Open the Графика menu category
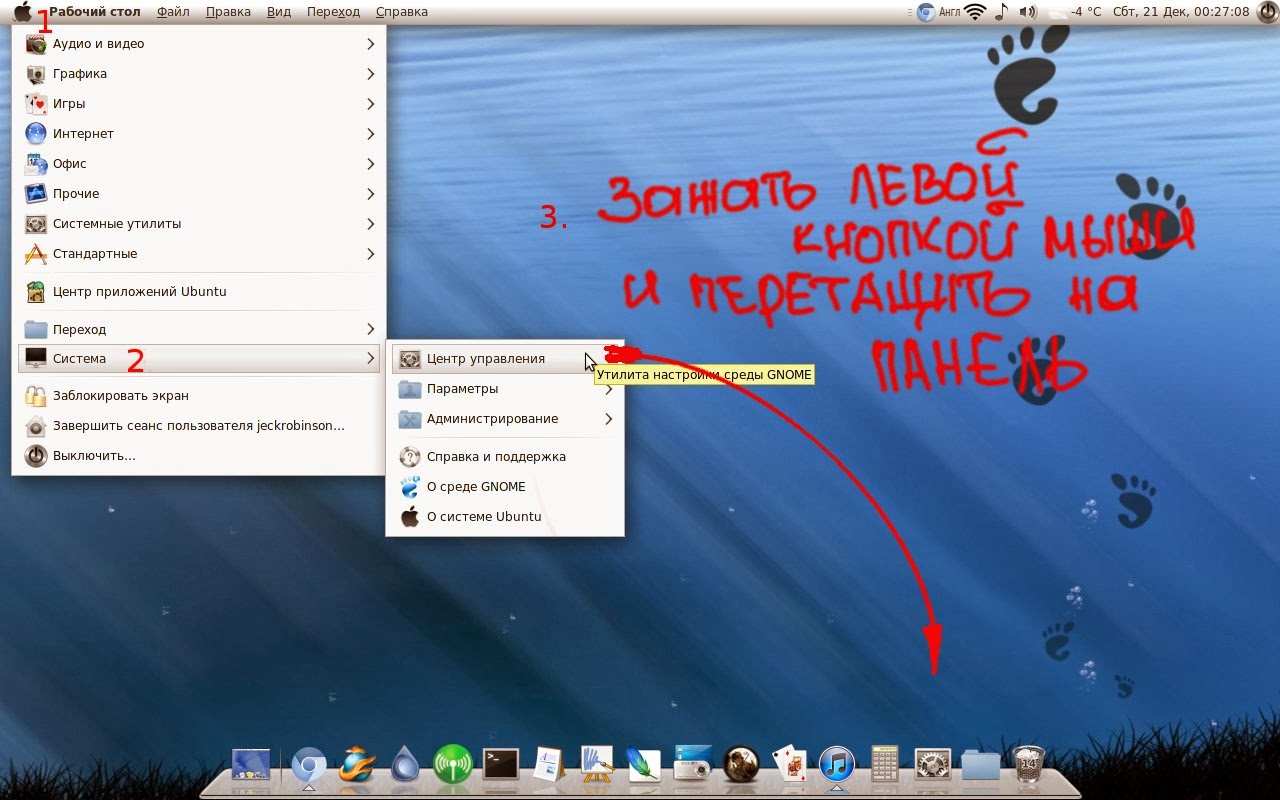Image resolution: width=1280 pixels, height=800 pixels. [x=199, y=74]
